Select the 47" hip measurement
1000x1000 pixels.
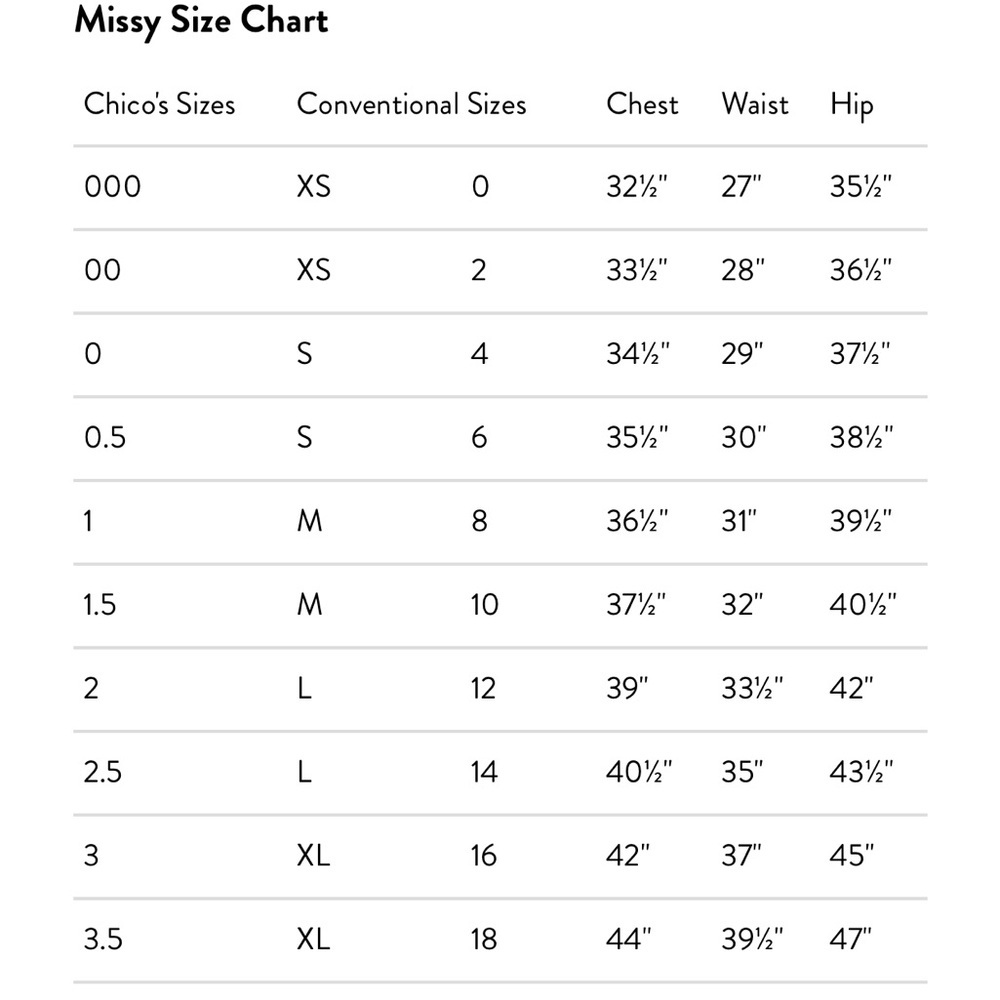850,939
